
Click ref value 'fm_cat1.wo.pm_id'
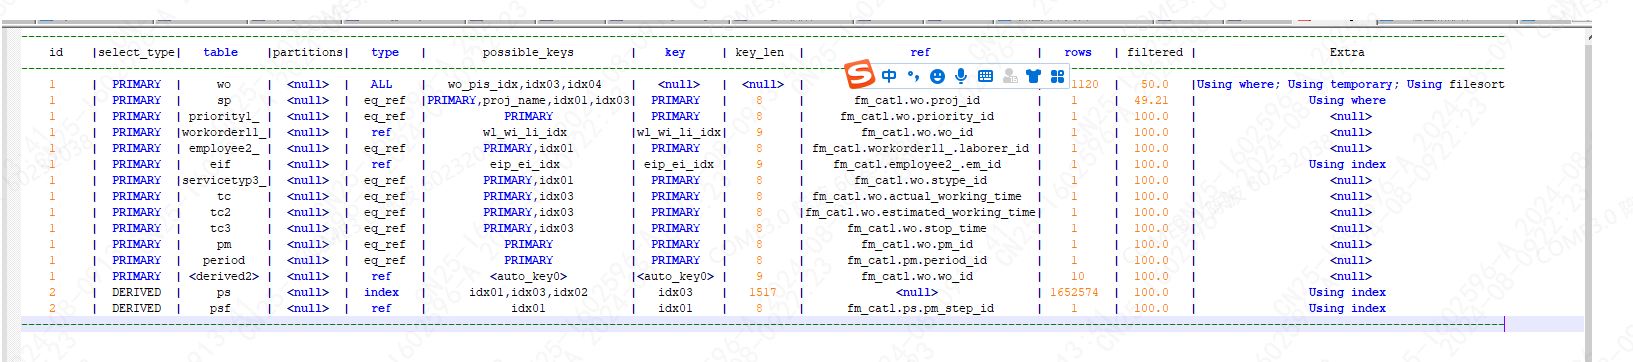click(x=917, y=244)
